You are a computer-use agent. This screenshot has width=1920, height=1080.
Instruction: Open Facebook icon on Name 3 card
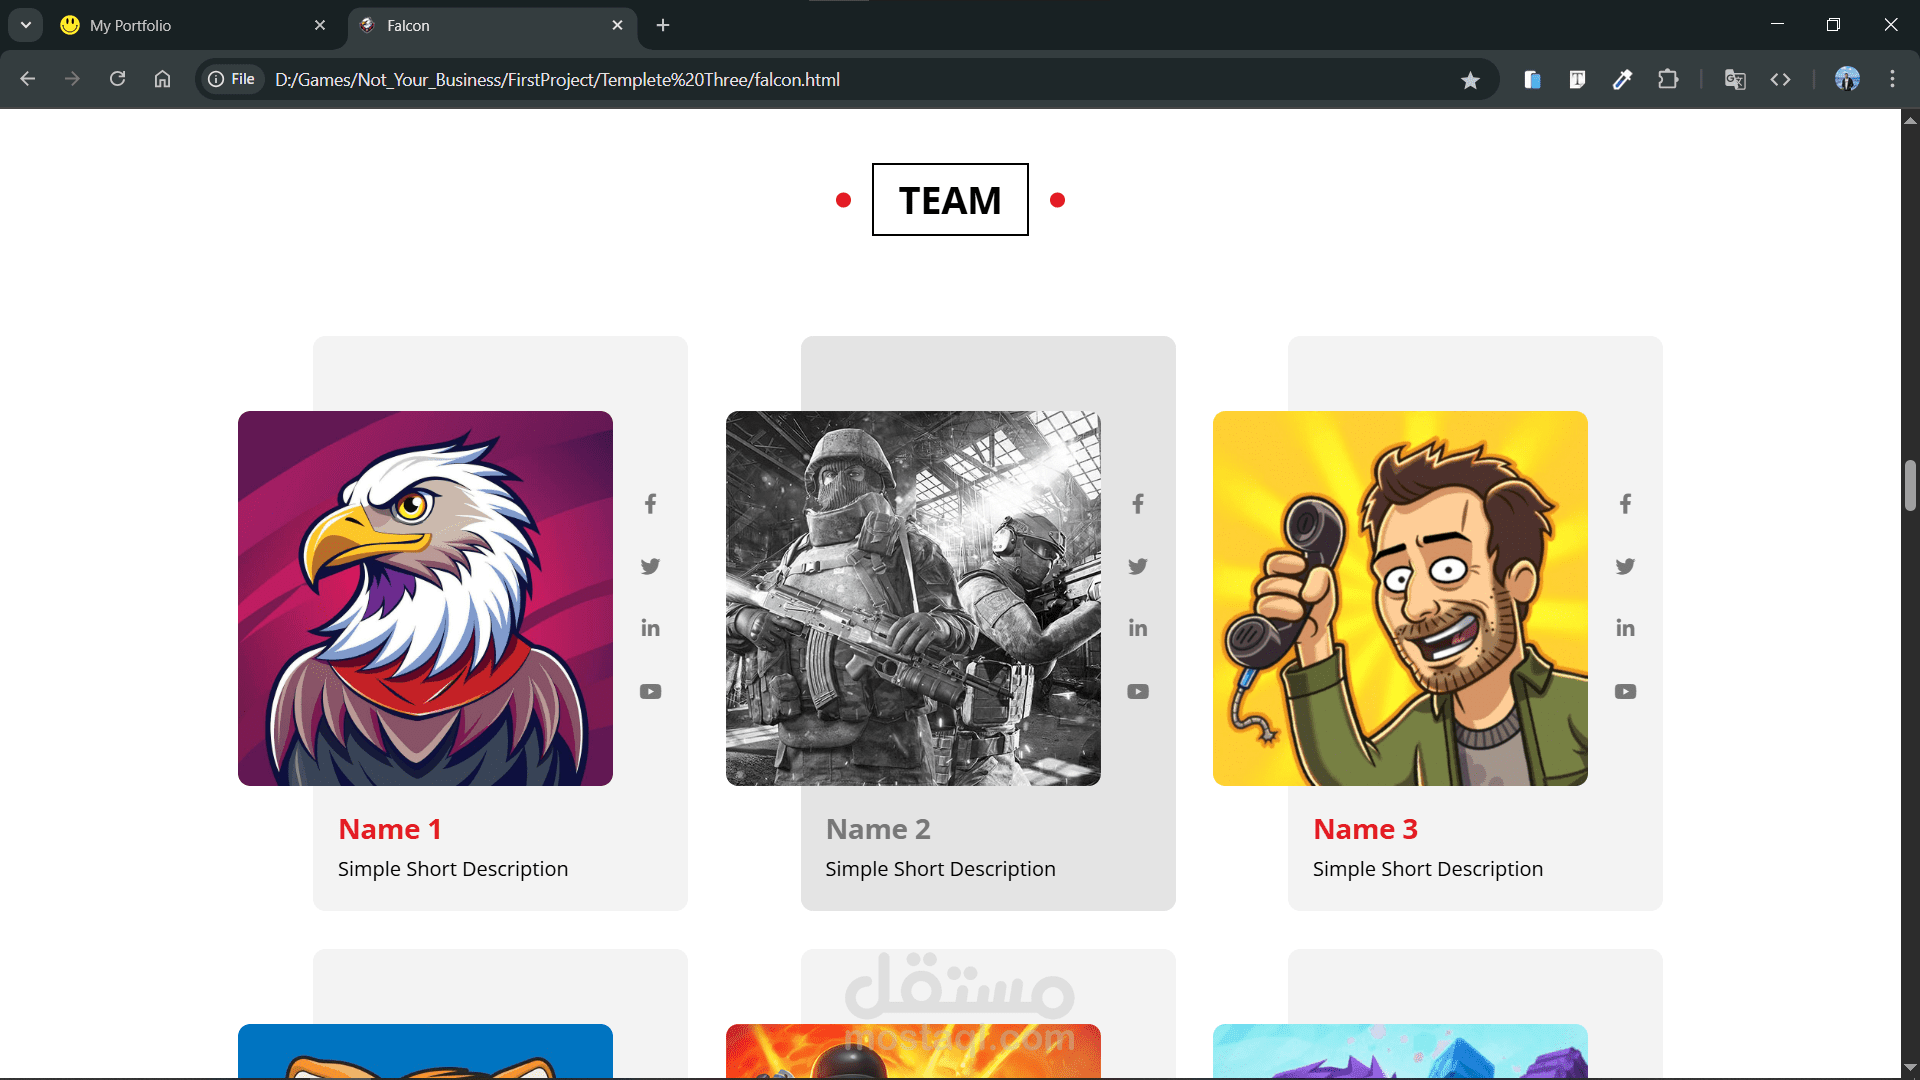pyautogui.click(x=1625, y=504)
